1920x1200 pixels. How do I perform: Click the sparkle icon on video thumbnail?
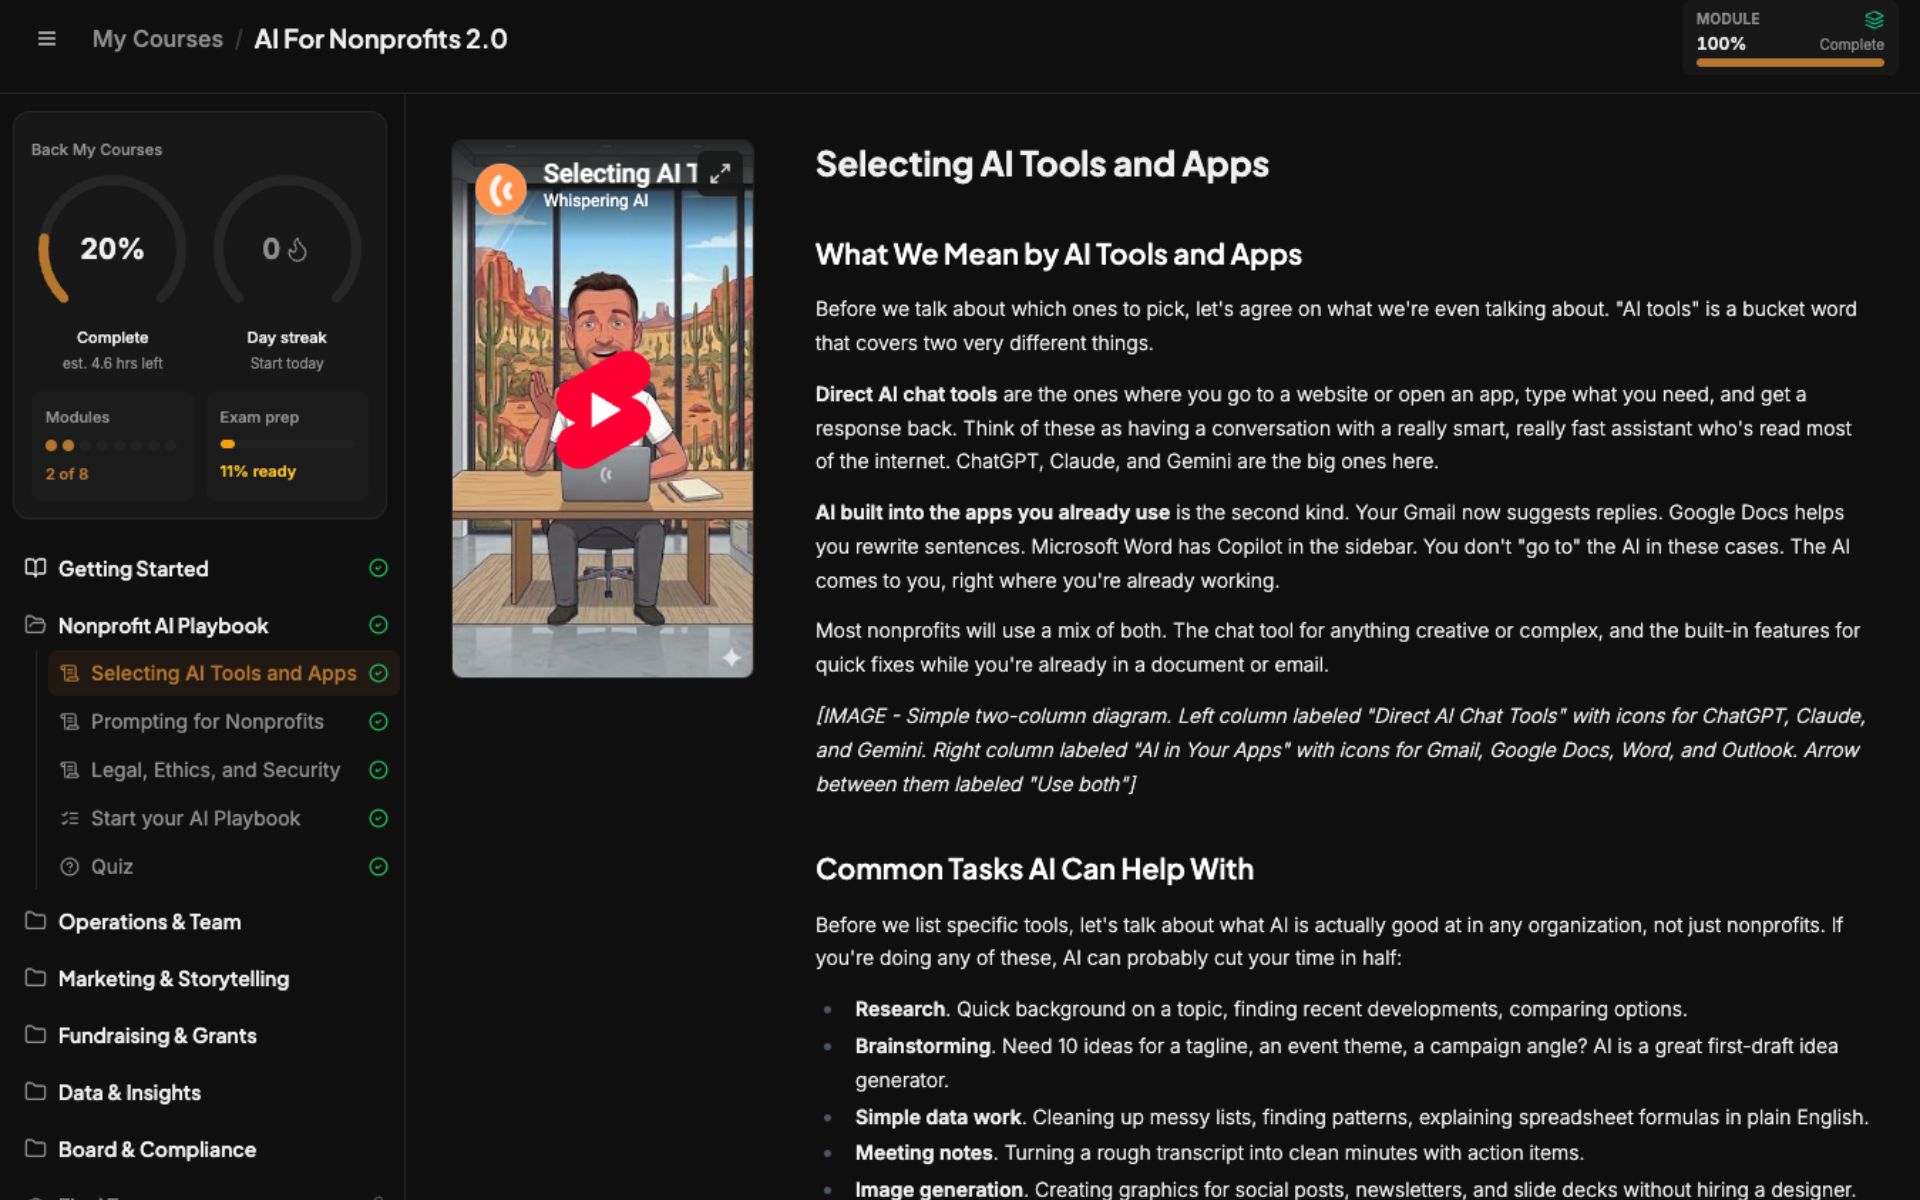(731, 657)
